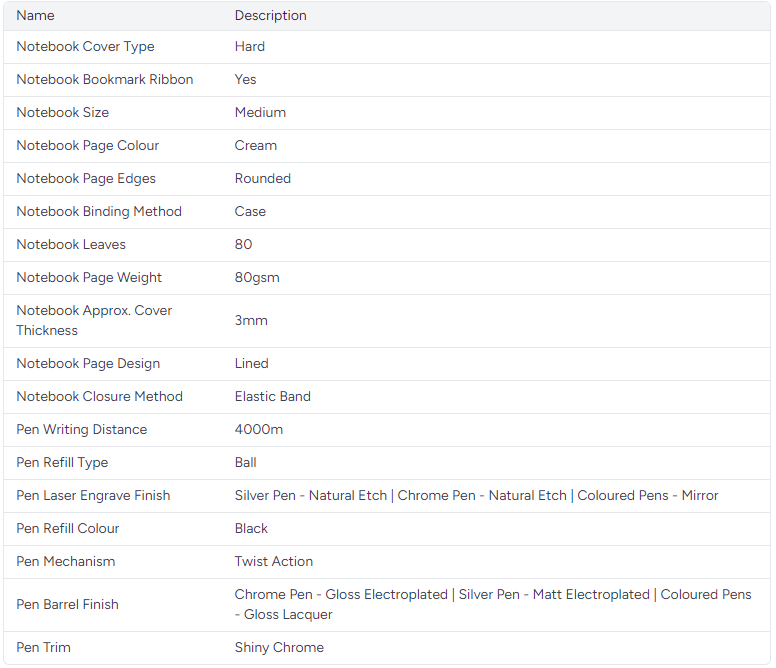
Task: Select Notebook Bookmark Ribbon label
Action: 104,80
